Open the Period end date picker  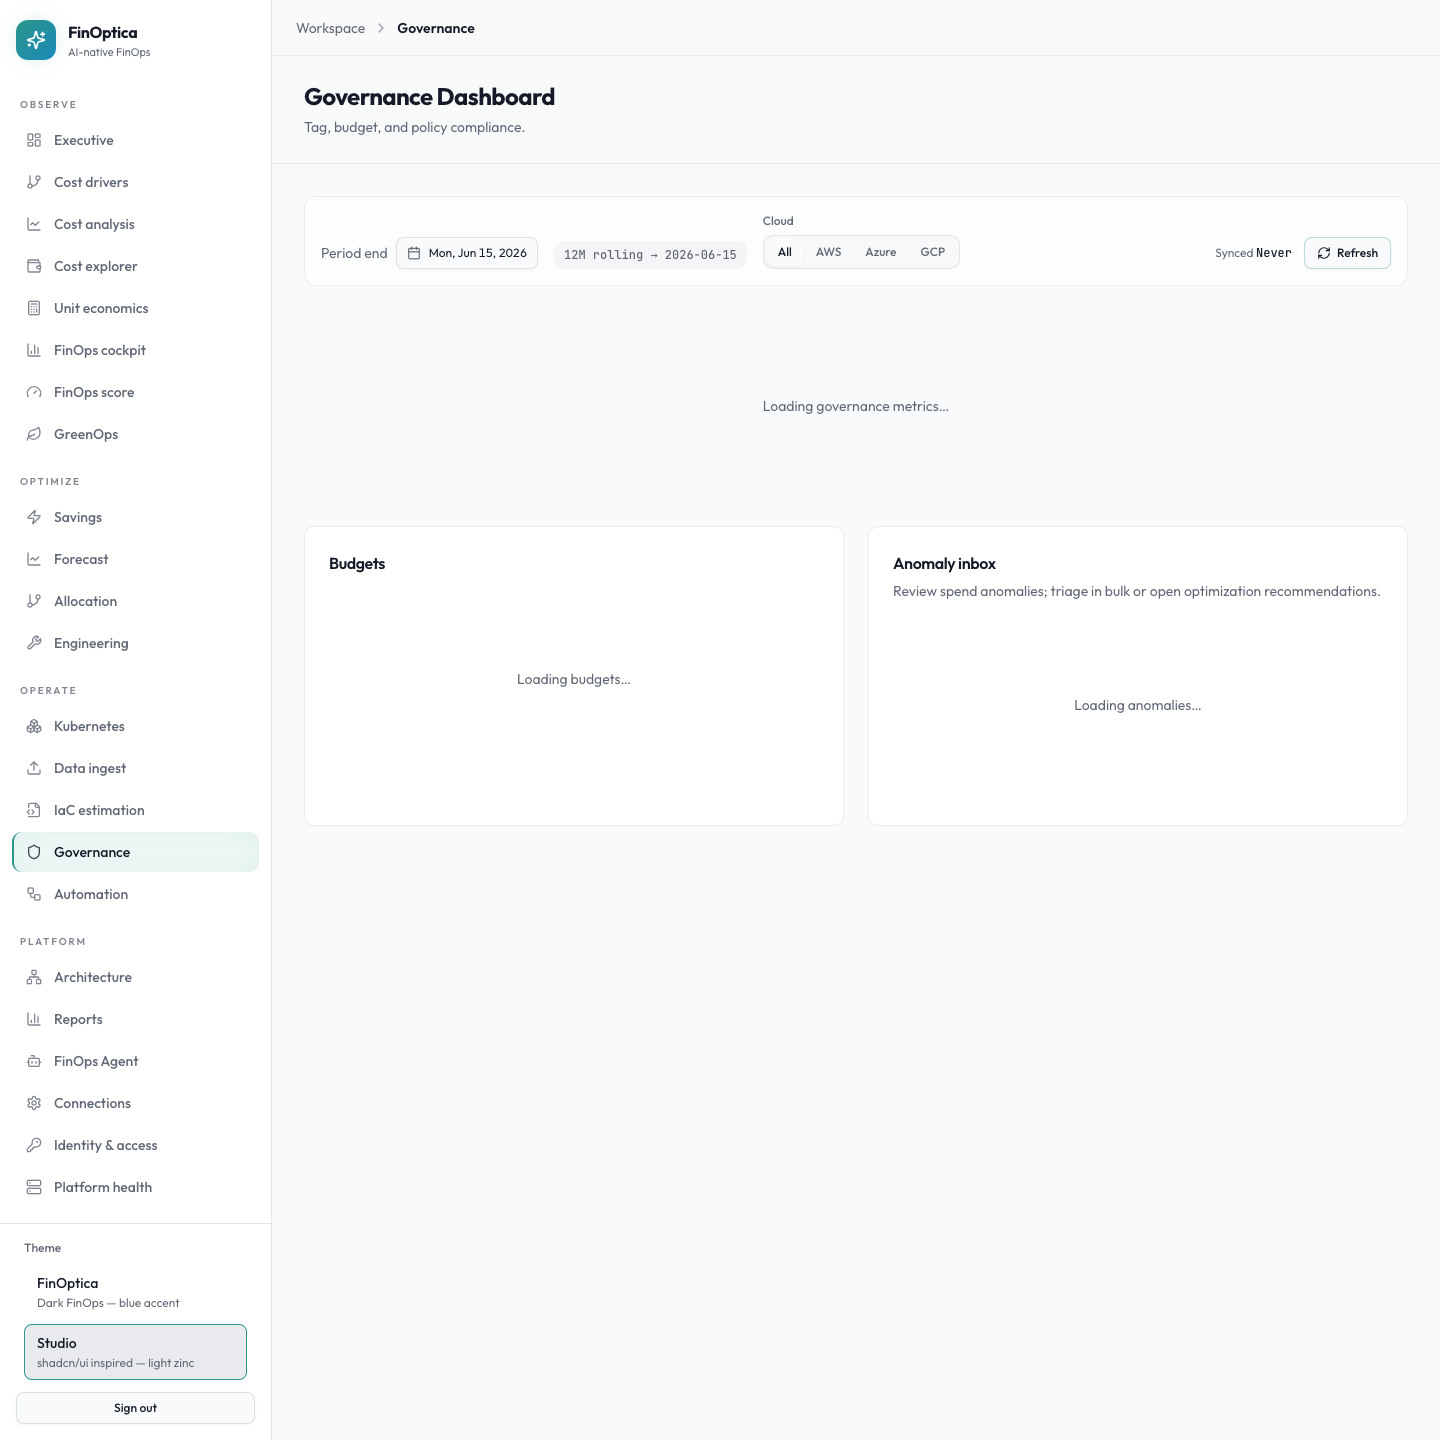[467, 253]
